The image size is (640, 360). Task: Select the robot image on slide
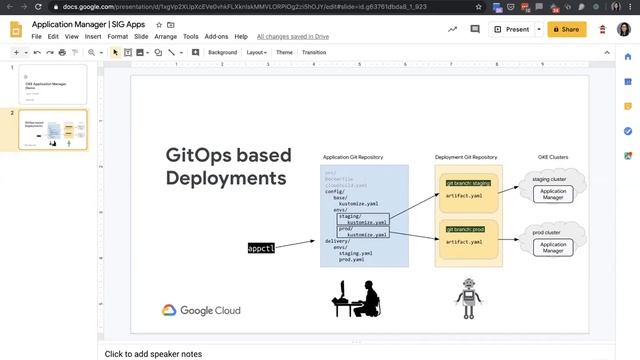(469, 299)
